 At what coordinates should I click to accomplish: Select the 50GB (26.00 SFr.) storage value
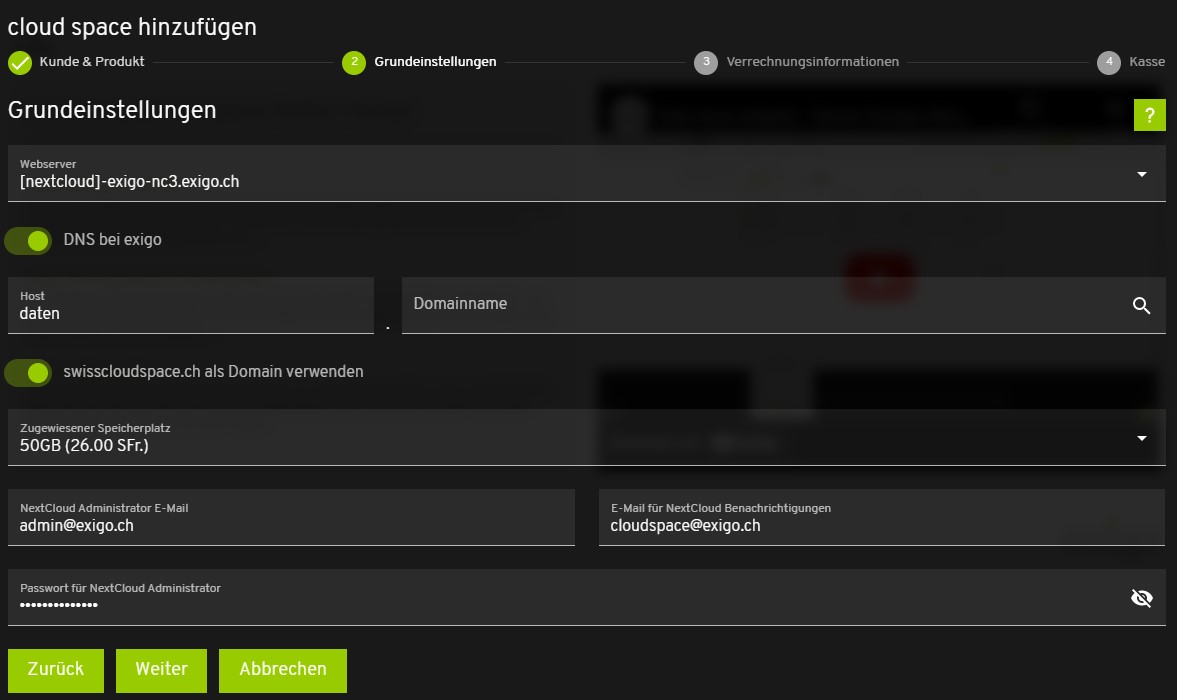point(84,446)
